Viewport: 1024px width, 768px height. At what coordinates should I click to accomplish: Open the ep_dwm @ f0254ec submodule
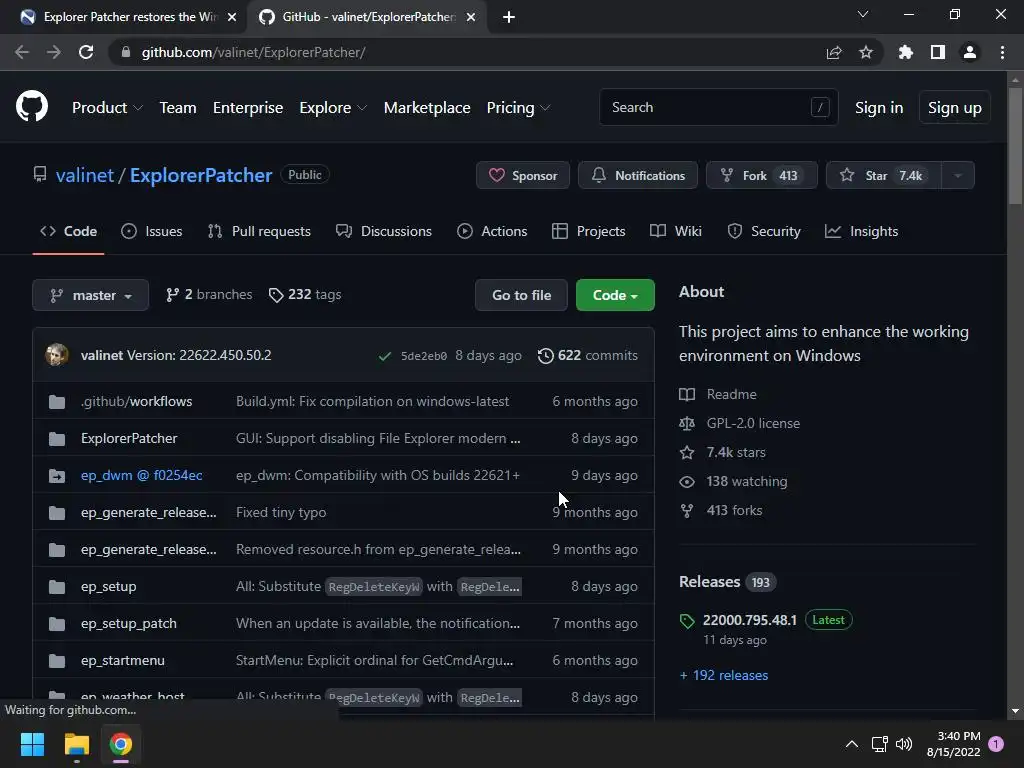click(142, 475)
